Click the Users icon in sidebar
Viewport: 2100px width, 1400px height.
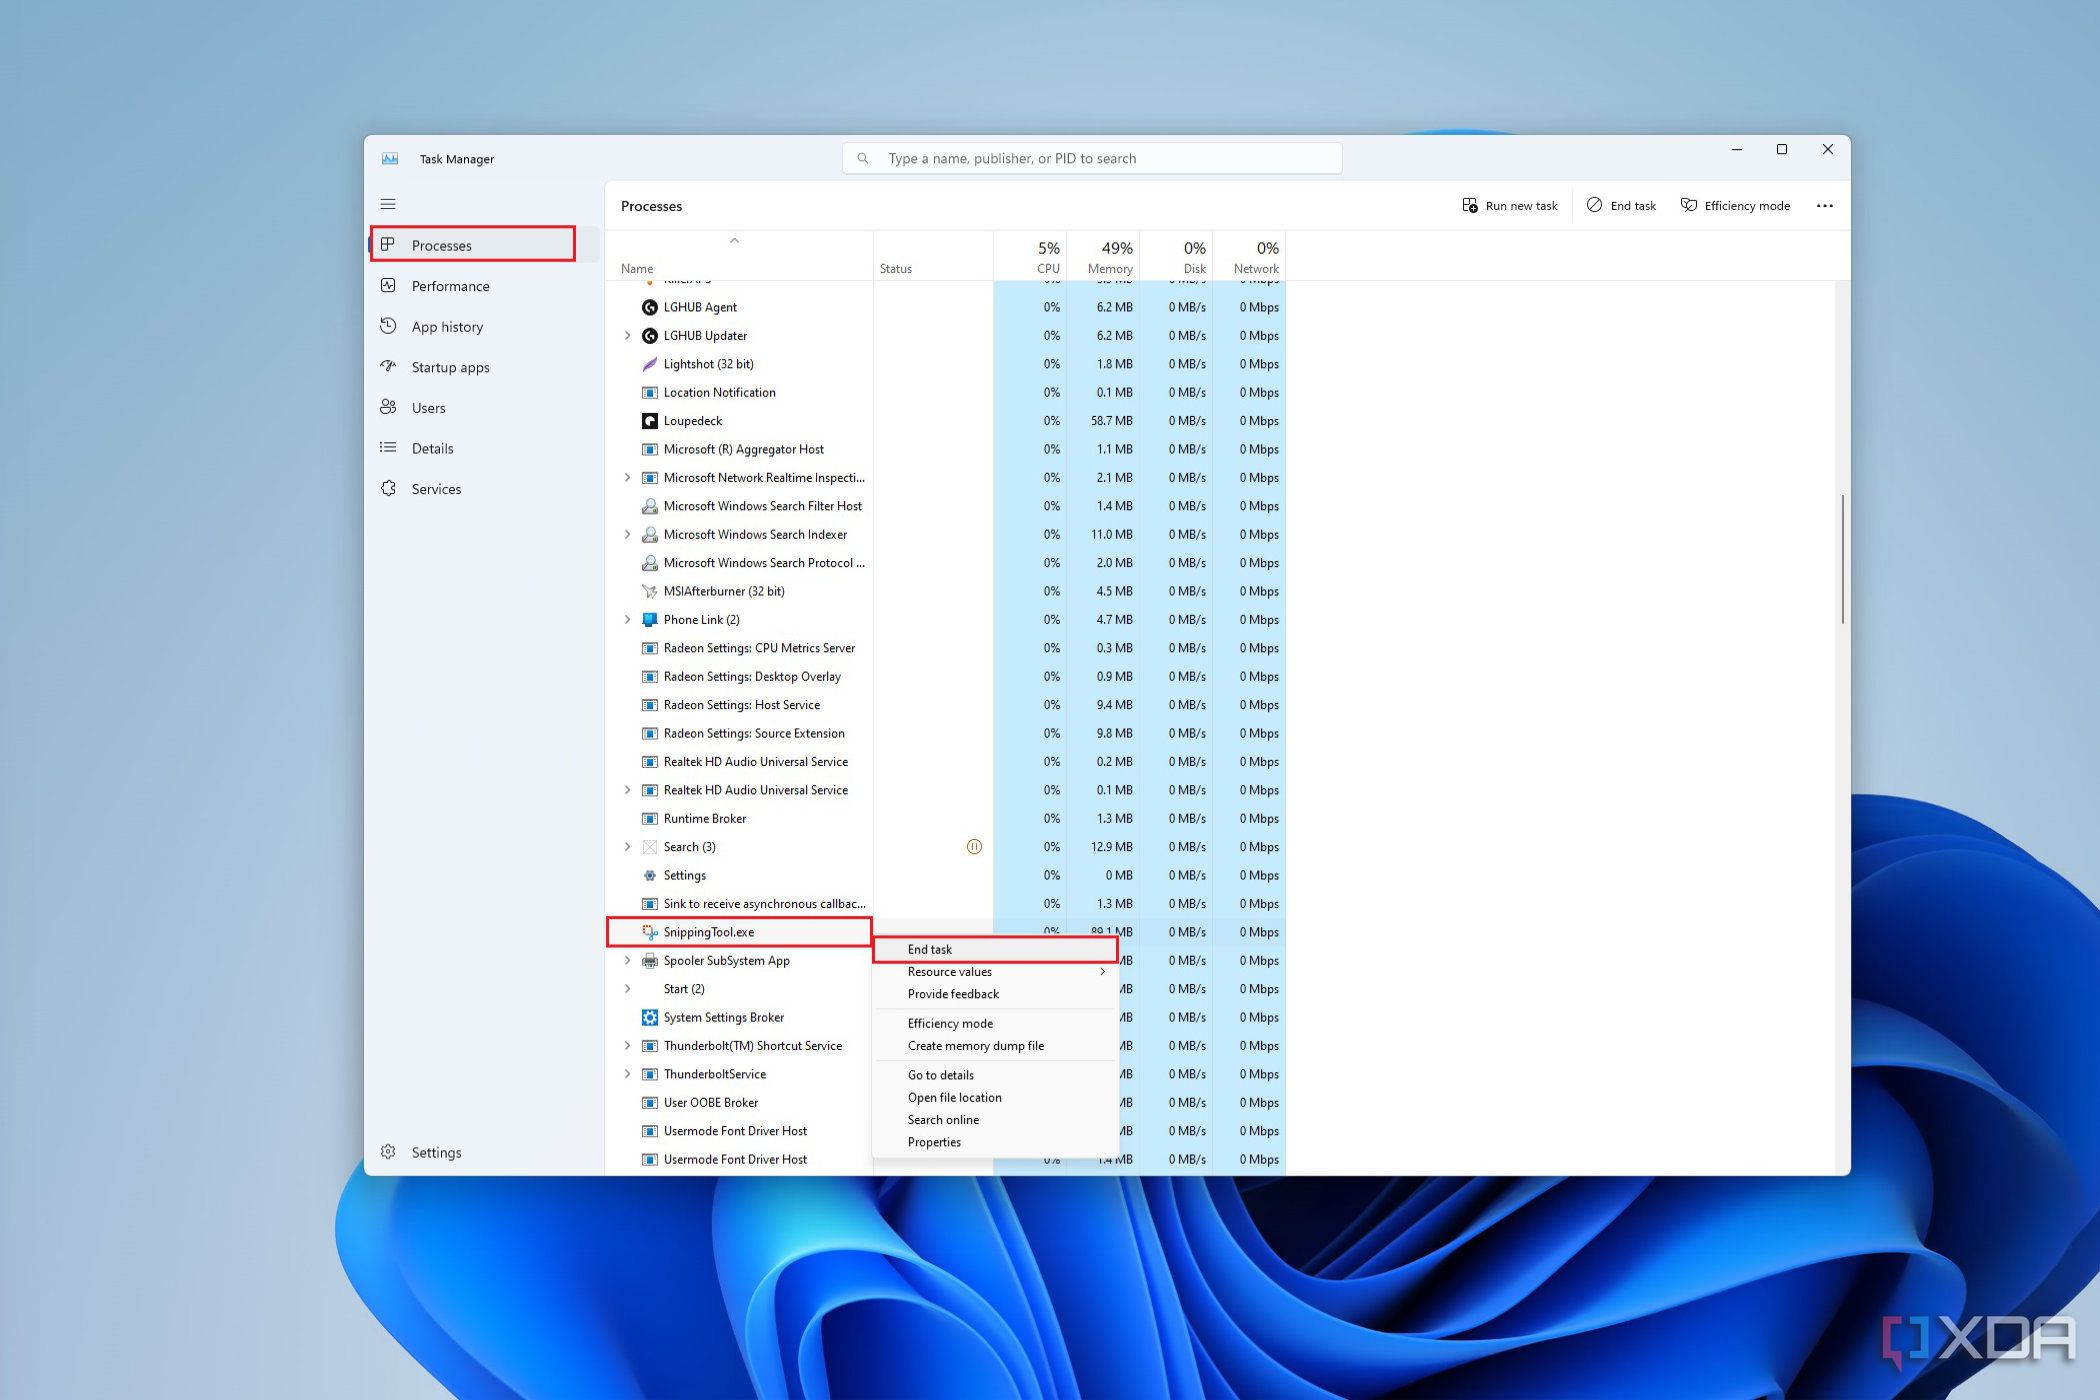coord(388,407)
